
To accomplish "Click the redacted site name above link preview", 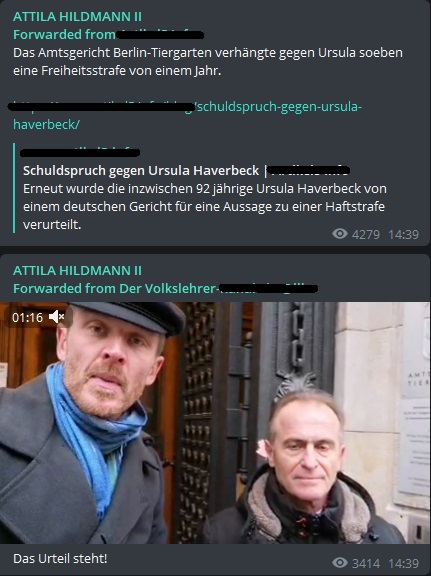I will pyautogui.click(x=80, y=152).
